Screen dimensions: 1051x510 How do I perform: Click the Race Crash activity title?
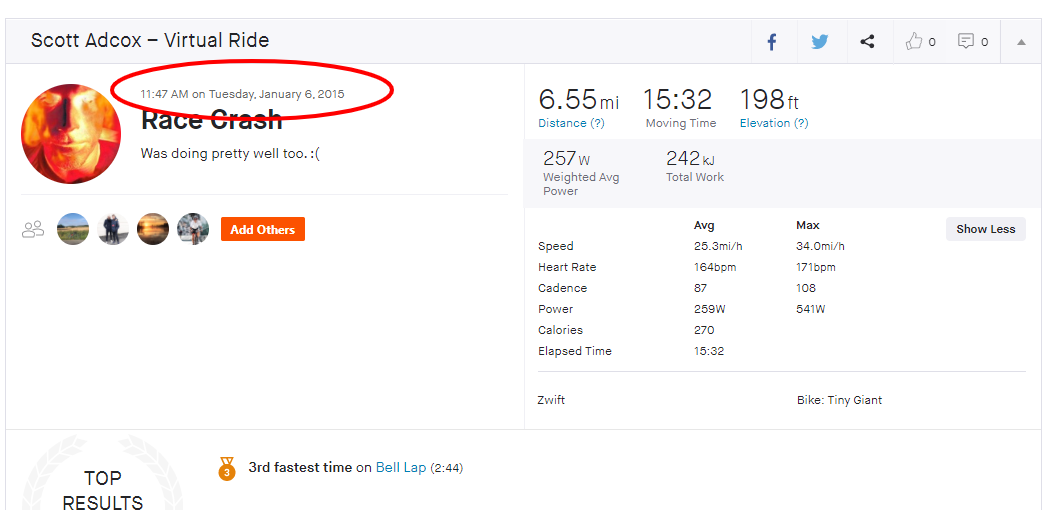(x=211, y=120)
